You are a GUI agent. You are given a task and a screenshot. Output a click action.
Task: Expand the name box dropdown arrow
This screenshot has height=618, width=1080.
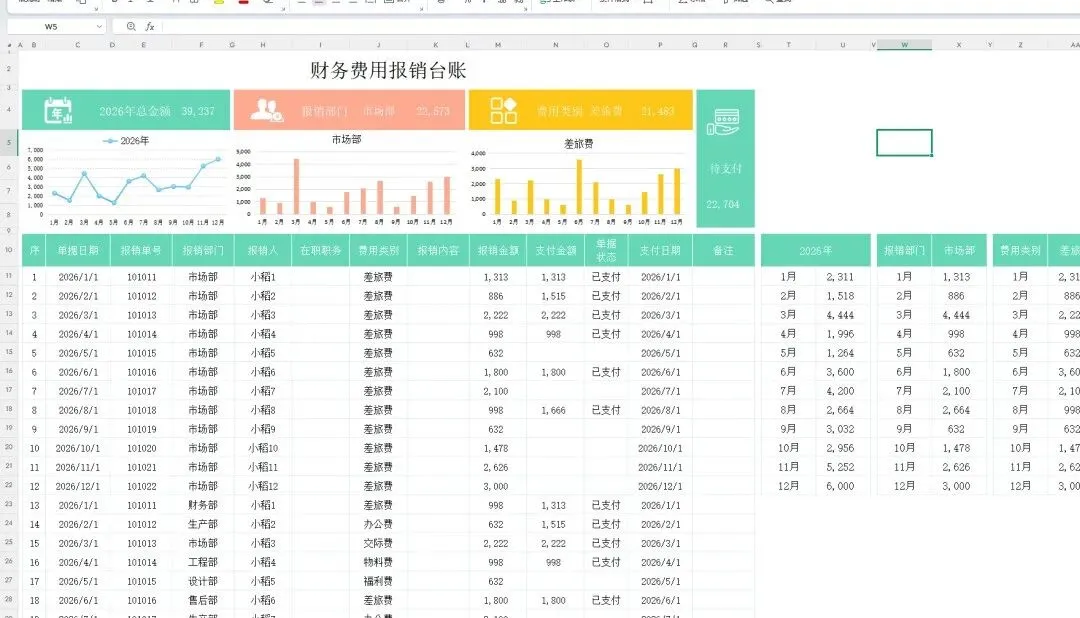tap(99, 26)
